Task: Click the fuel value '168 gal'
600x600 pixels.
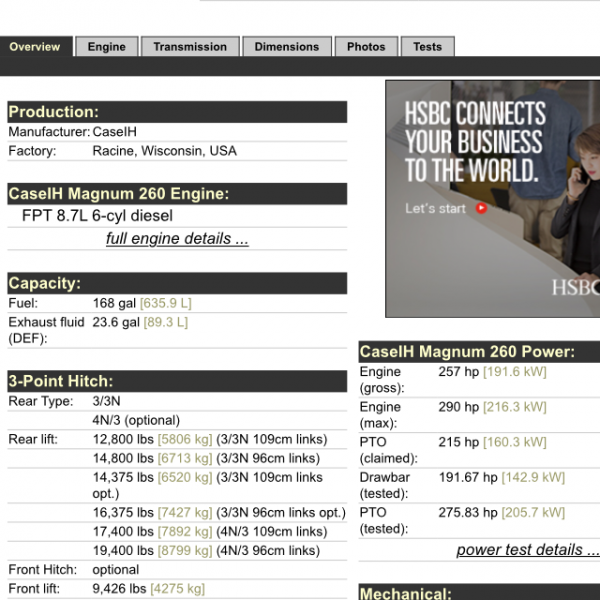Action: pos(114,303)
